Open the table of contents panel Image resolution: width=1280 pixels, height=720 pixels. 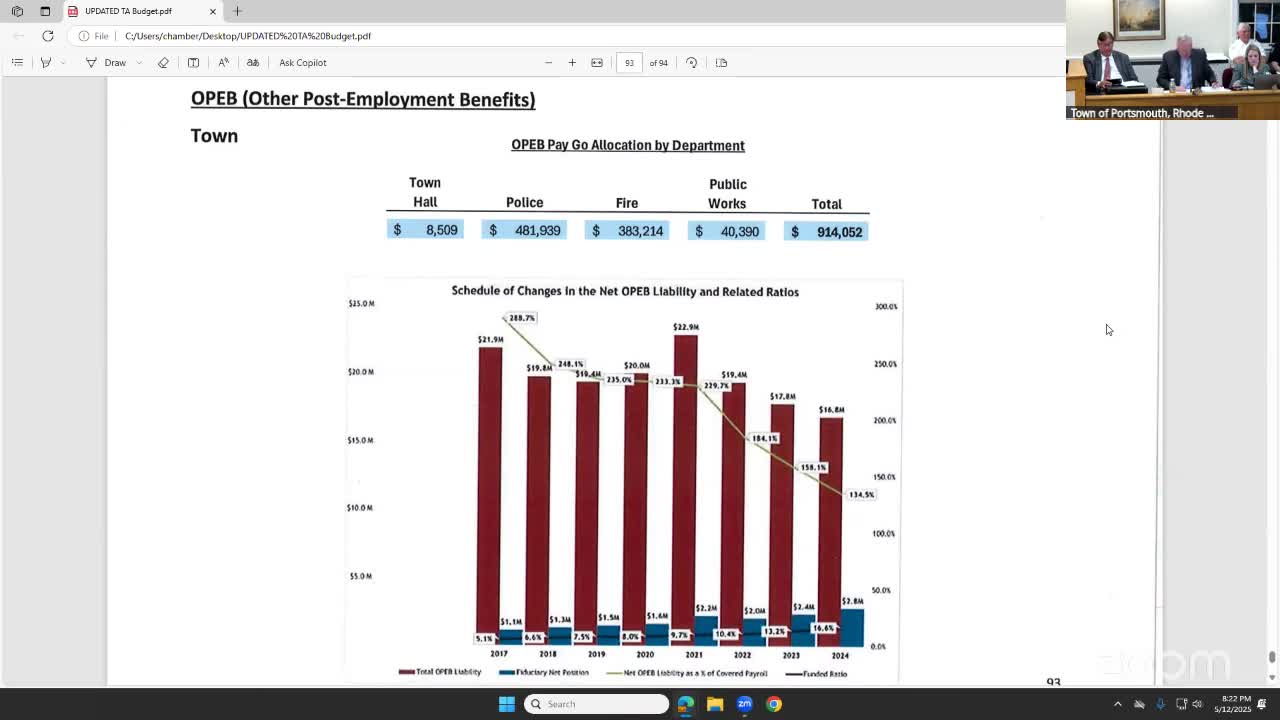pyautogui.click(x=17, y=62)
